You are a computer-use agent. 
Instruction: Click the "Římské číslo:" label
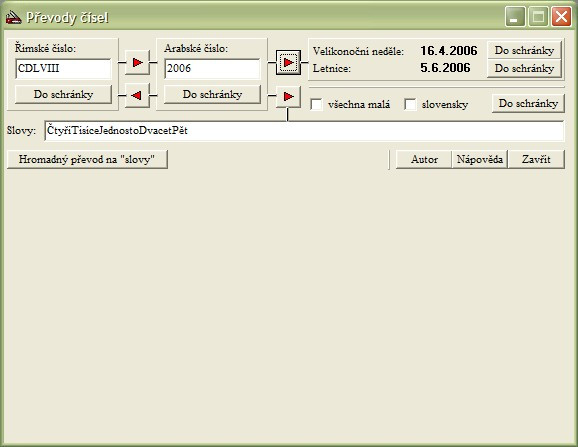(x=45, y=48)
